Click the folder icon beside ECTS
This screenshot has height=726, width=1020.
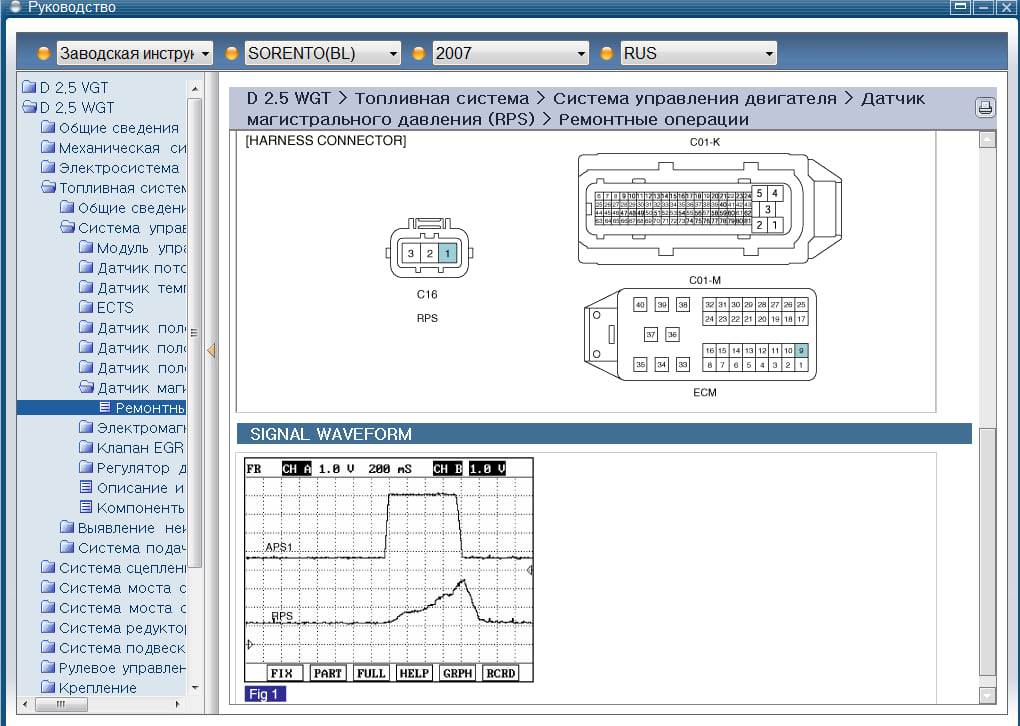(x=86, y=308)
